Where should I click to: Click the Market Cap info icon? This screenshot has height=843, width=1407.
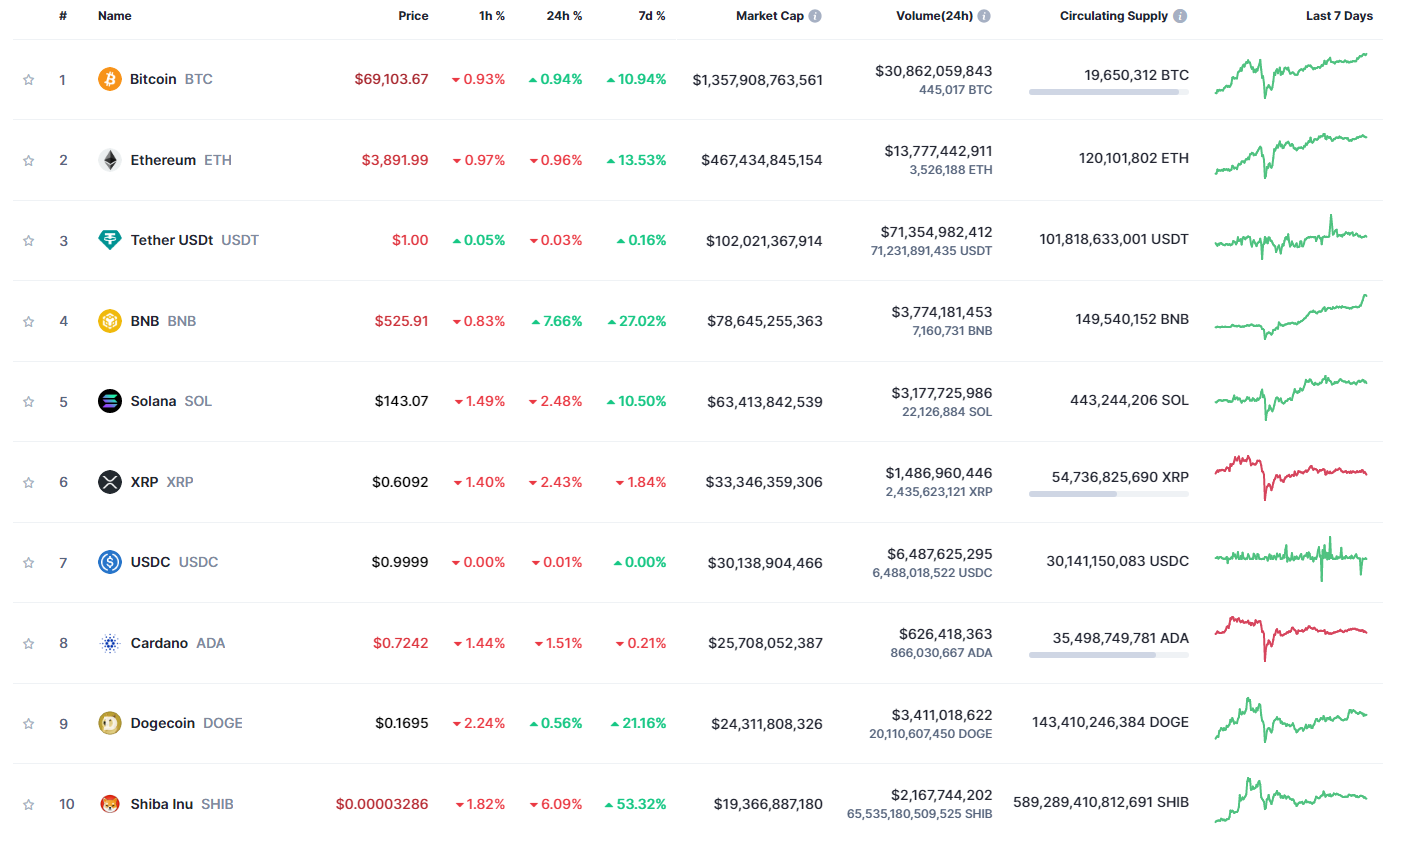(815, 16)
